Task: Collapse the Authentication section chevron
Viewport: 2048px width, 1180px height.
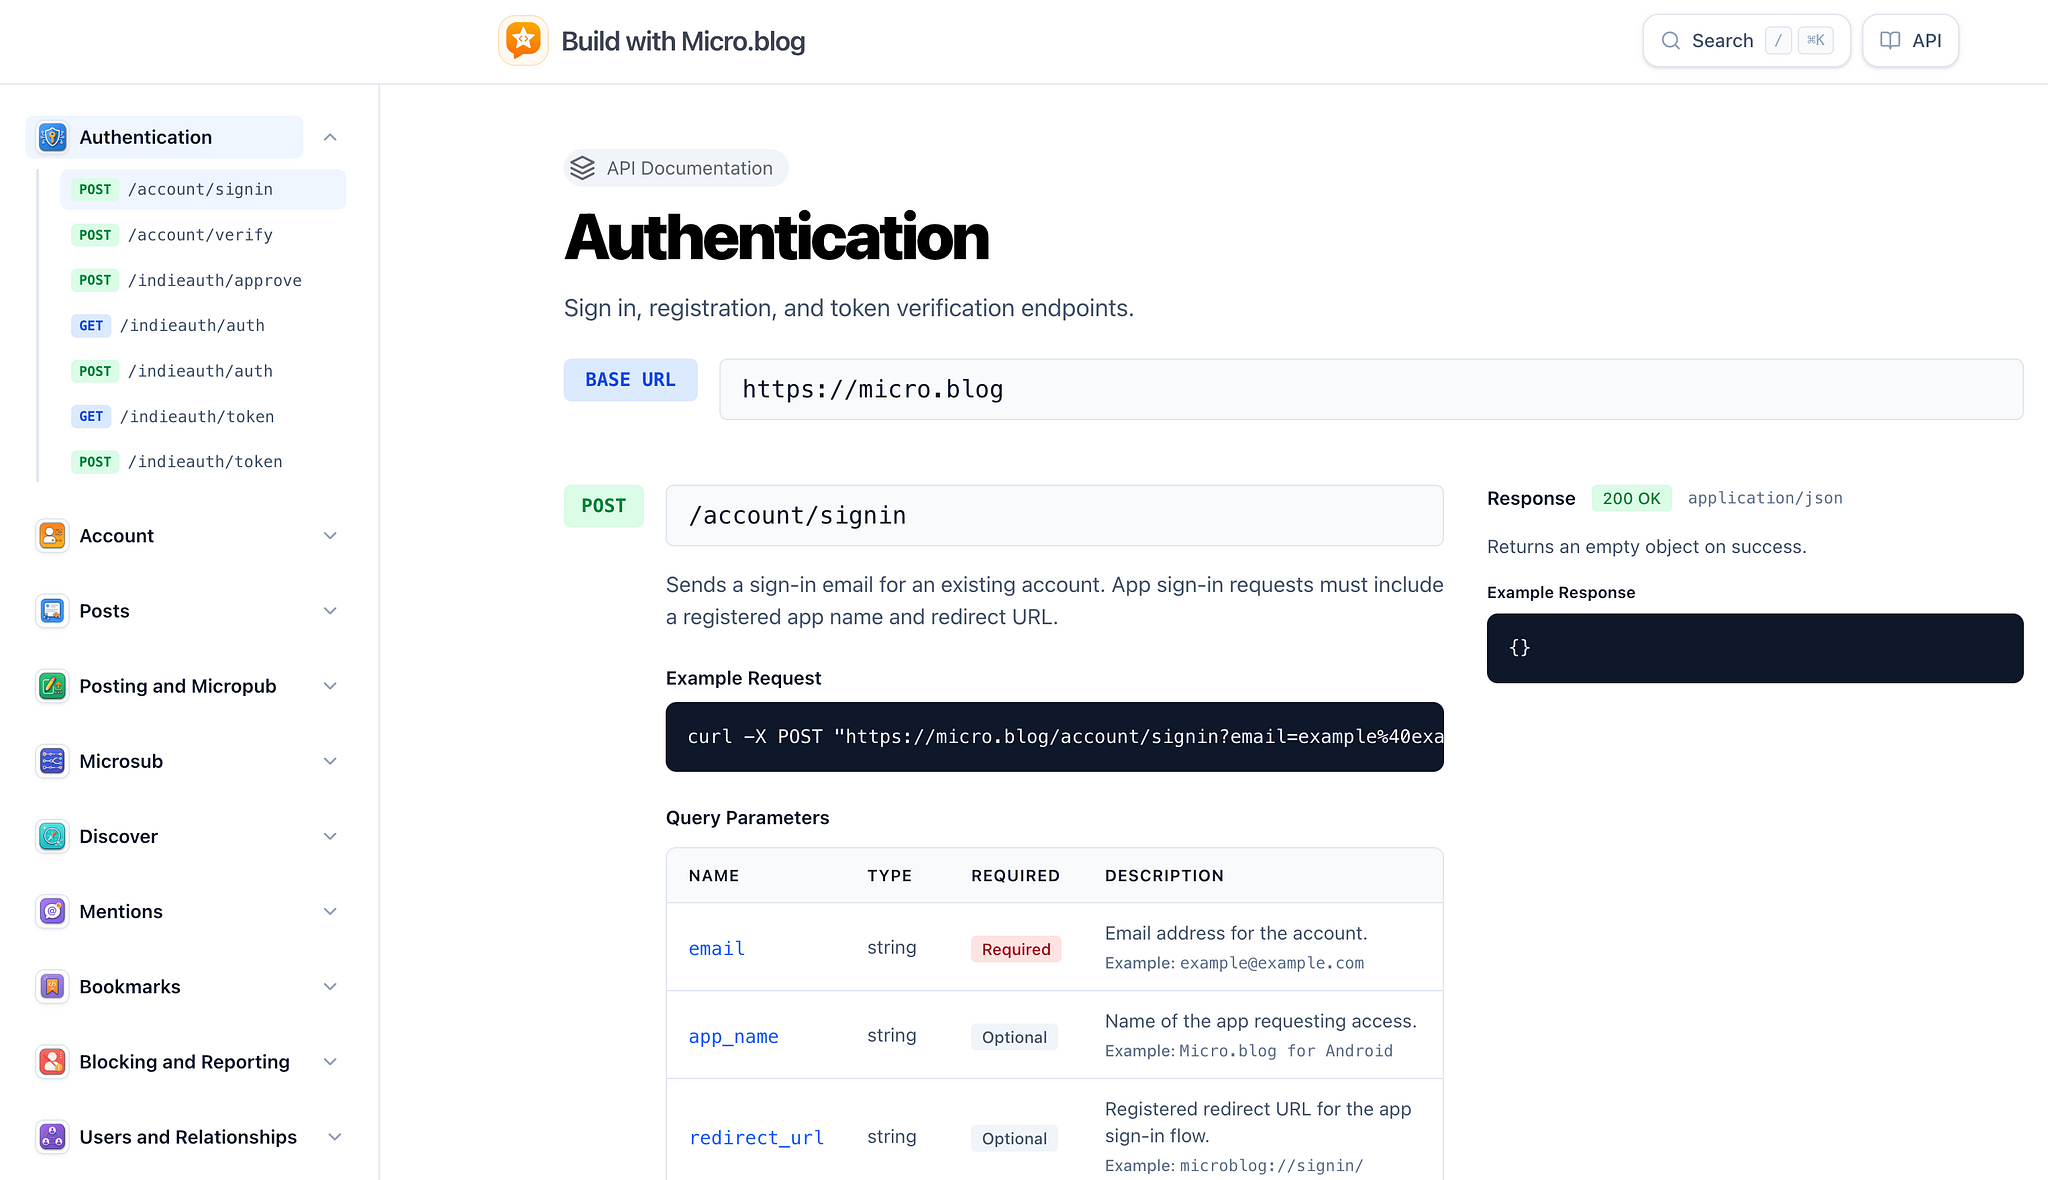Action: point(330,137)
